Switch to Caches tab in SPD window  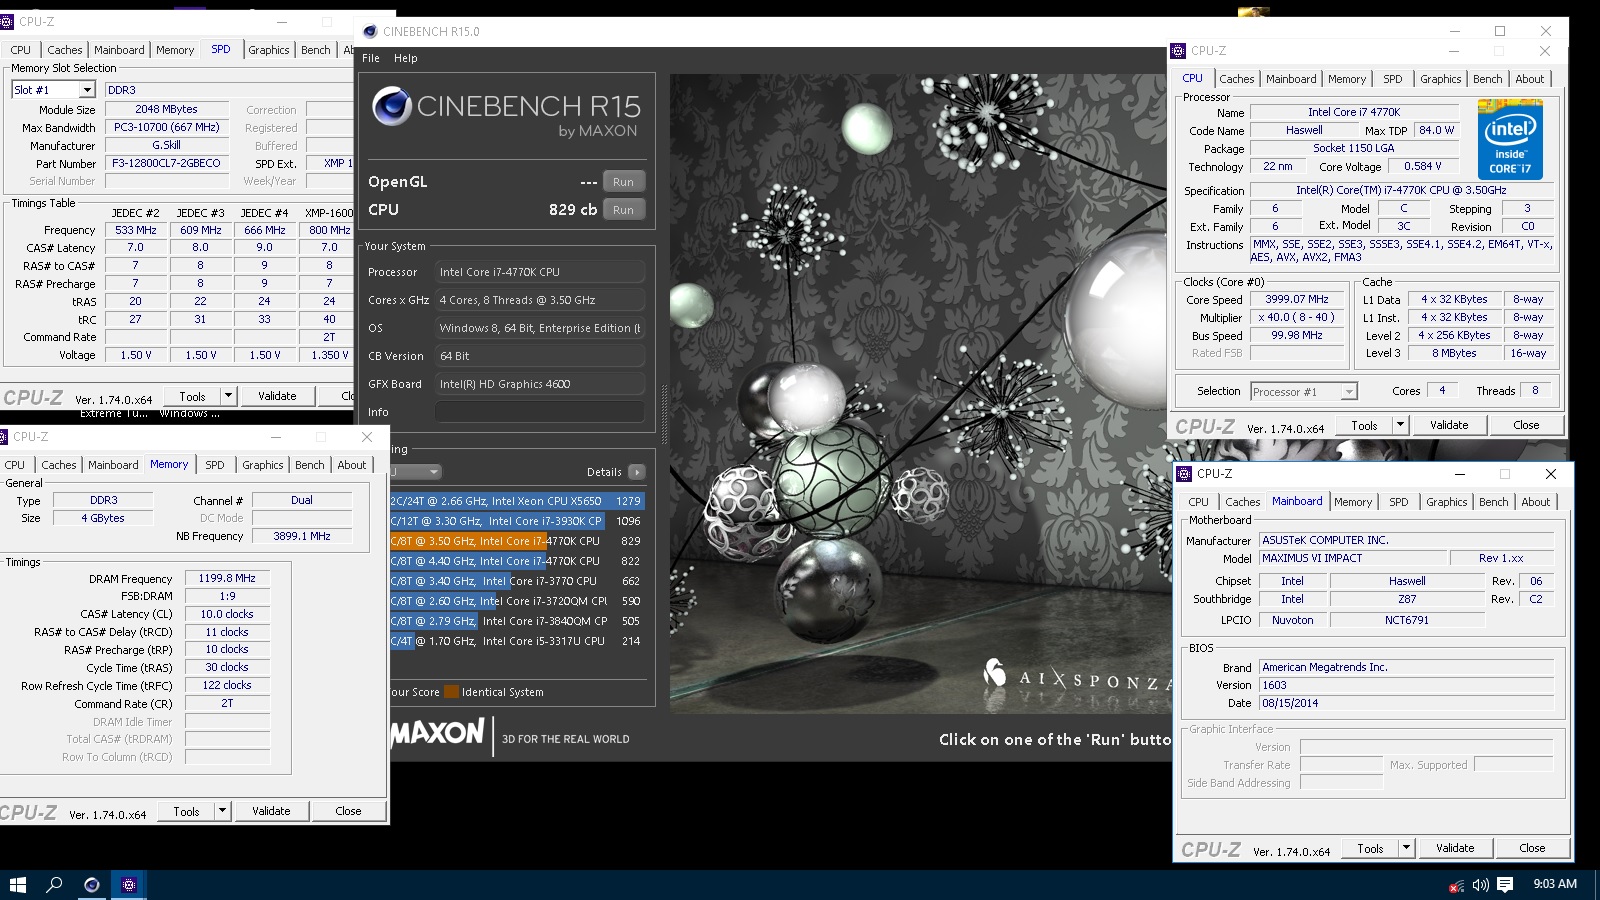[65, 50]
